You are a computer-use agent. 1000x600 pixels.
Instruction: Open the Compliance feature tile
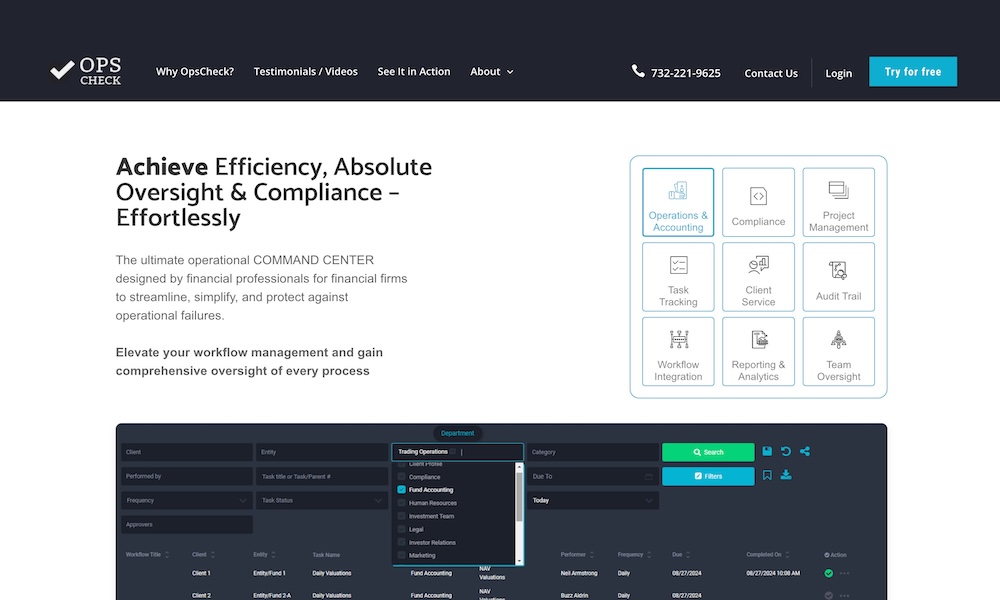tap(758, 202)
